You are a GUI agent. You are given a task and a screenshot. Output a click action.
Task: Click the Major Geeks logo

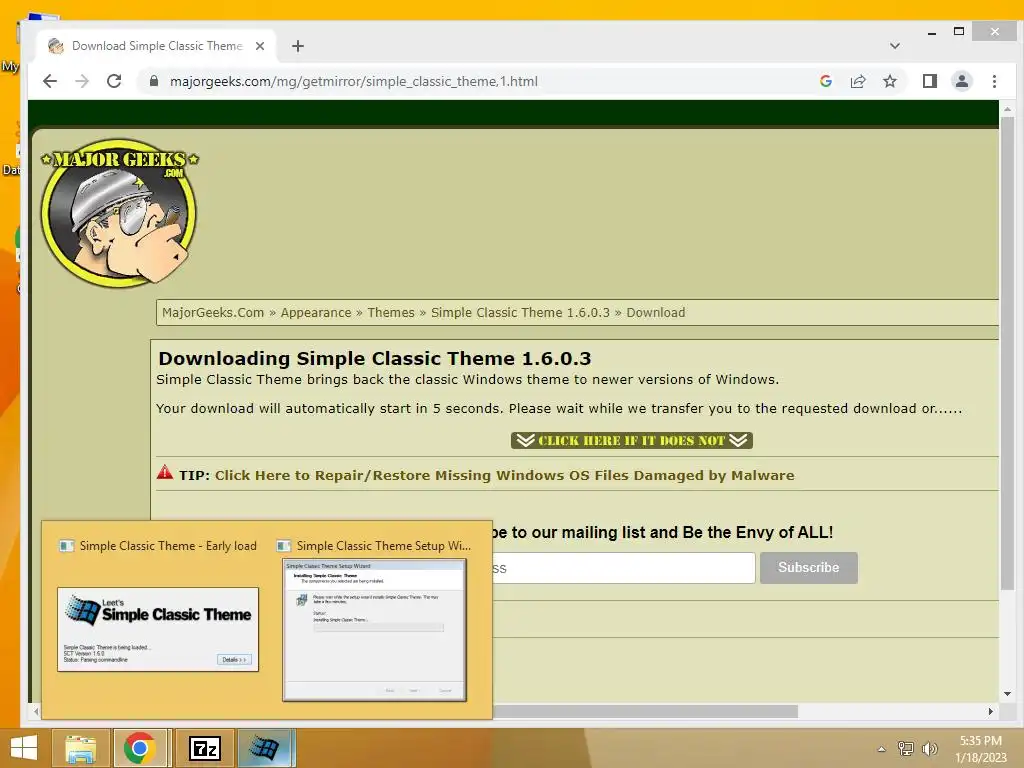[x=119, y=212]
